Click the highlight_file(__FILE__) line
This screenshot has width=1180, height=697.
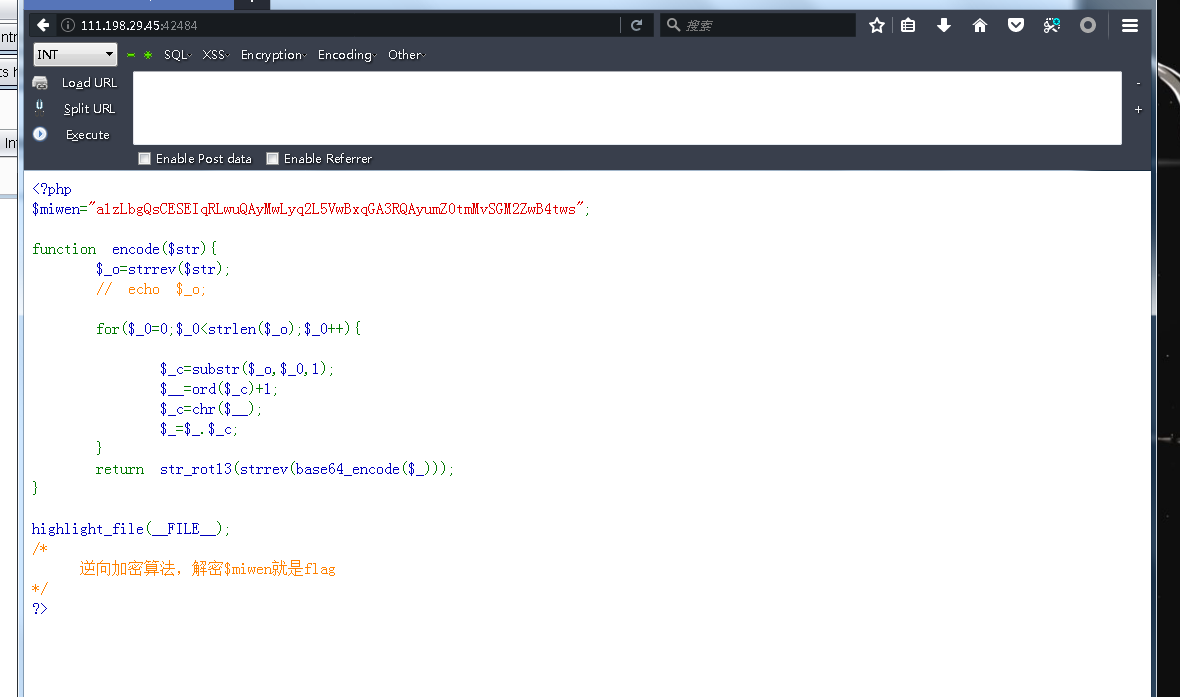[x=131, y=529]
